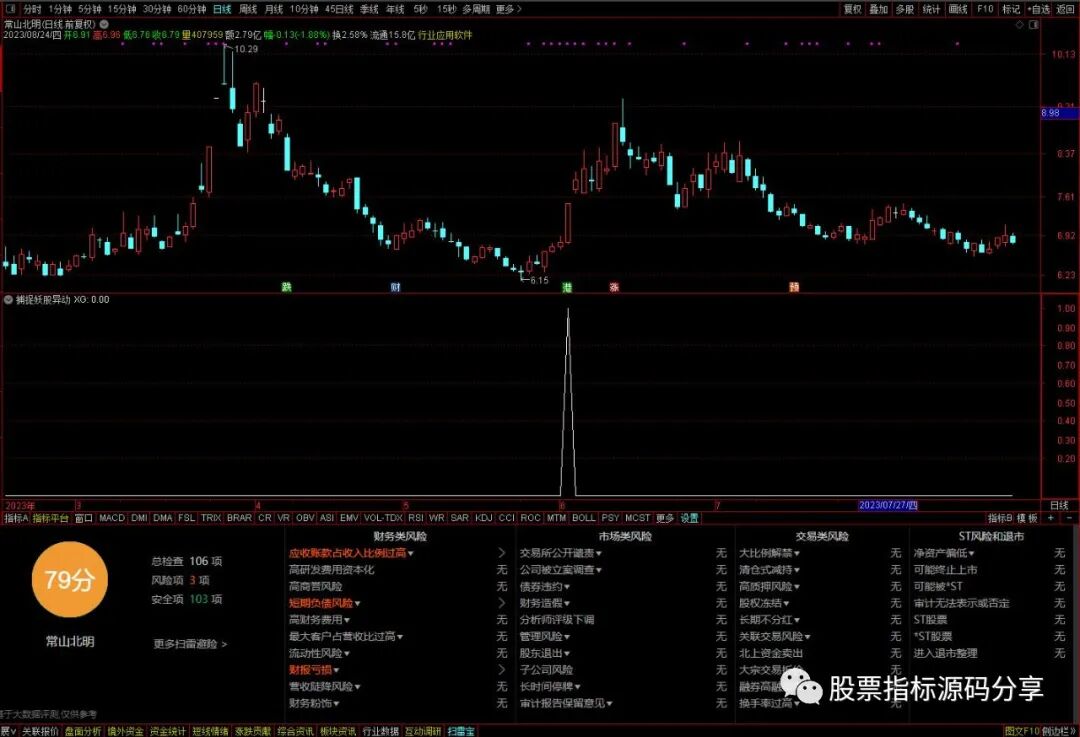Viewport: 1080px width, 737px height.
Task: Click the 行业应用软件 sector label
Action: coord(445,34)
